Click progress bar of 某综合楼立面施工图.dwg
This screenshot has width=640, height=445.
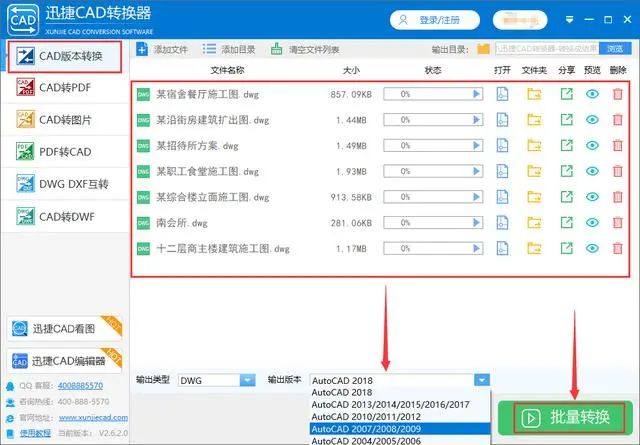point(433,197)
